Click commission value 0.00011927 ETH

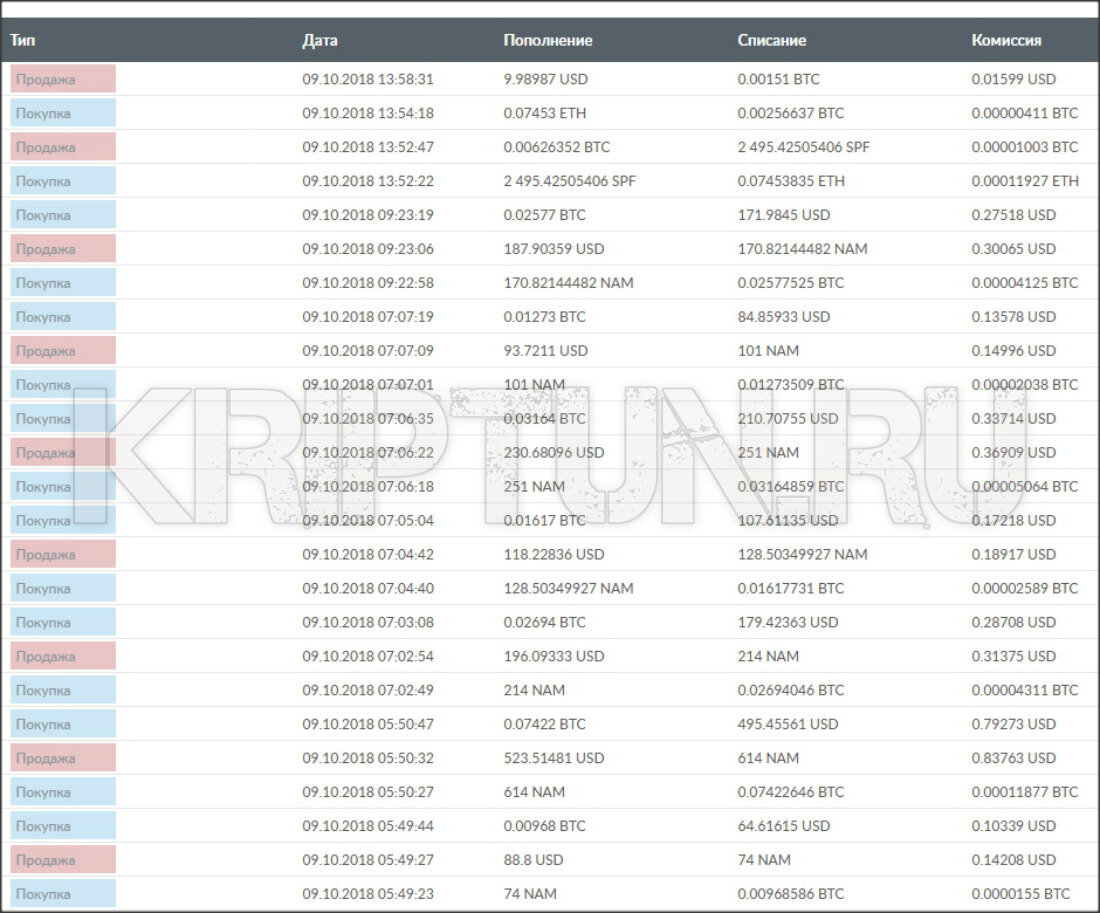pos(1025,181)
